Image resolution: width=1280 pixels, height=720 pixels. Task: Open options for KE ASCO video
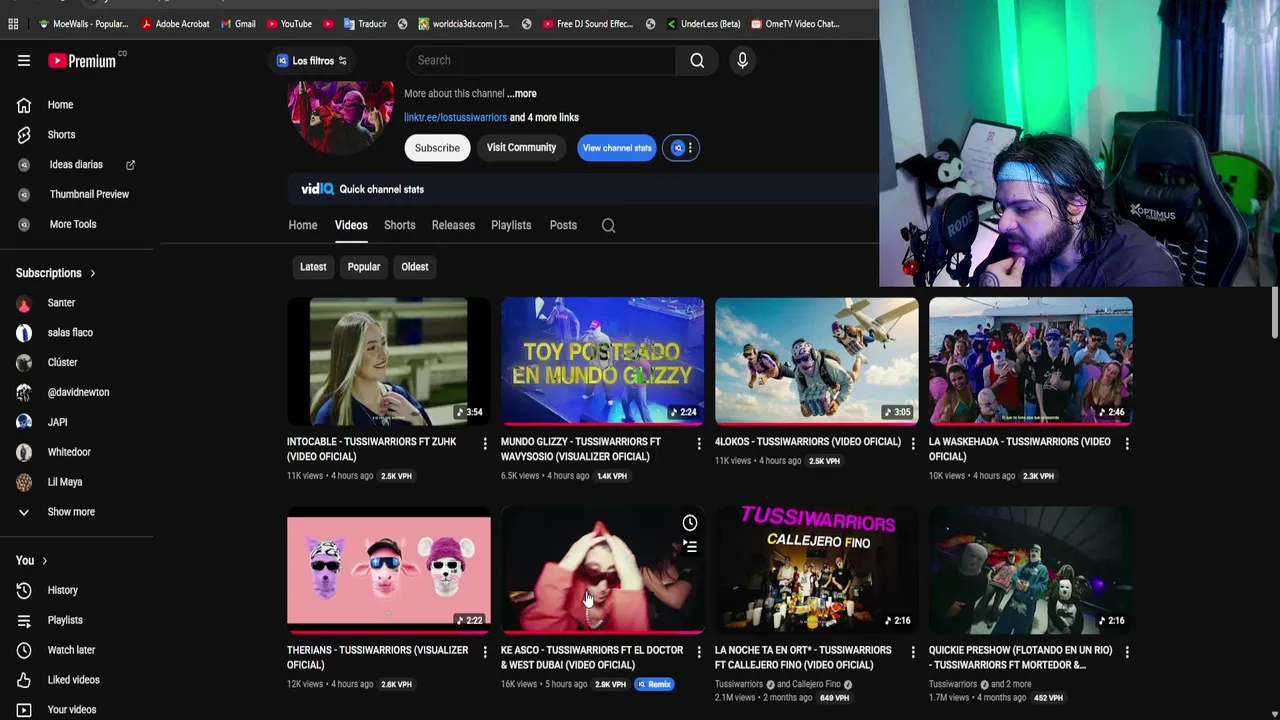699,652
